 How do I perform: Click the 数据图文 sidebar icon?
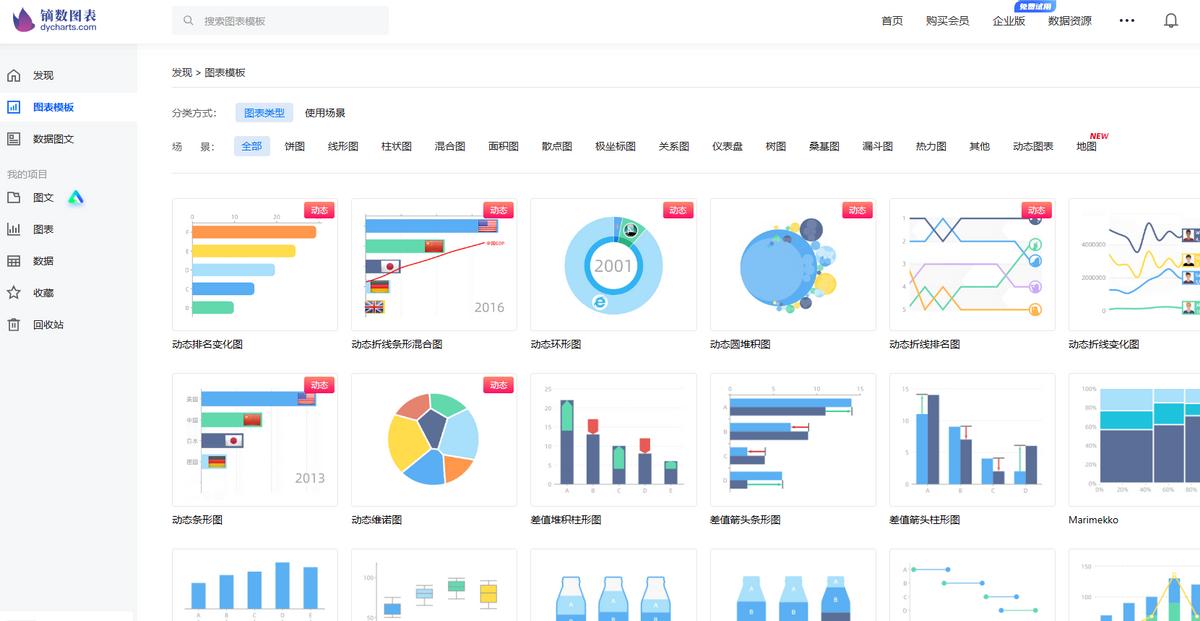[14, 139]
